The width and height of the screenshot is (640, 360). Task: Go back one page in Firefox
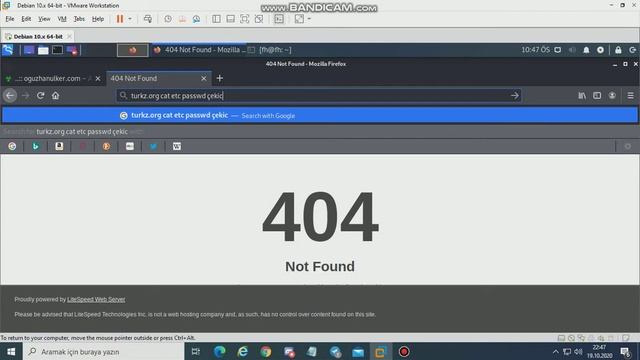(x=10, y=96)
